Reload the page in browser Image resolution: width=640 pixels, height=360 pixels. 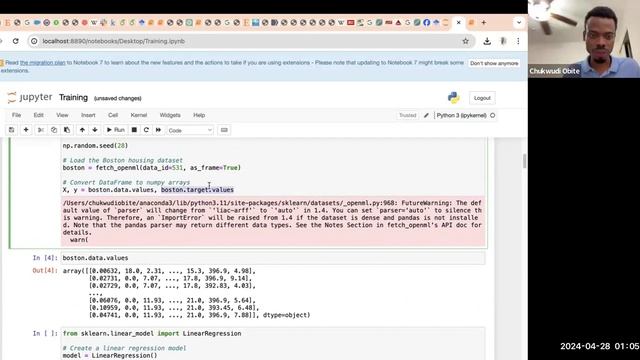16,41
